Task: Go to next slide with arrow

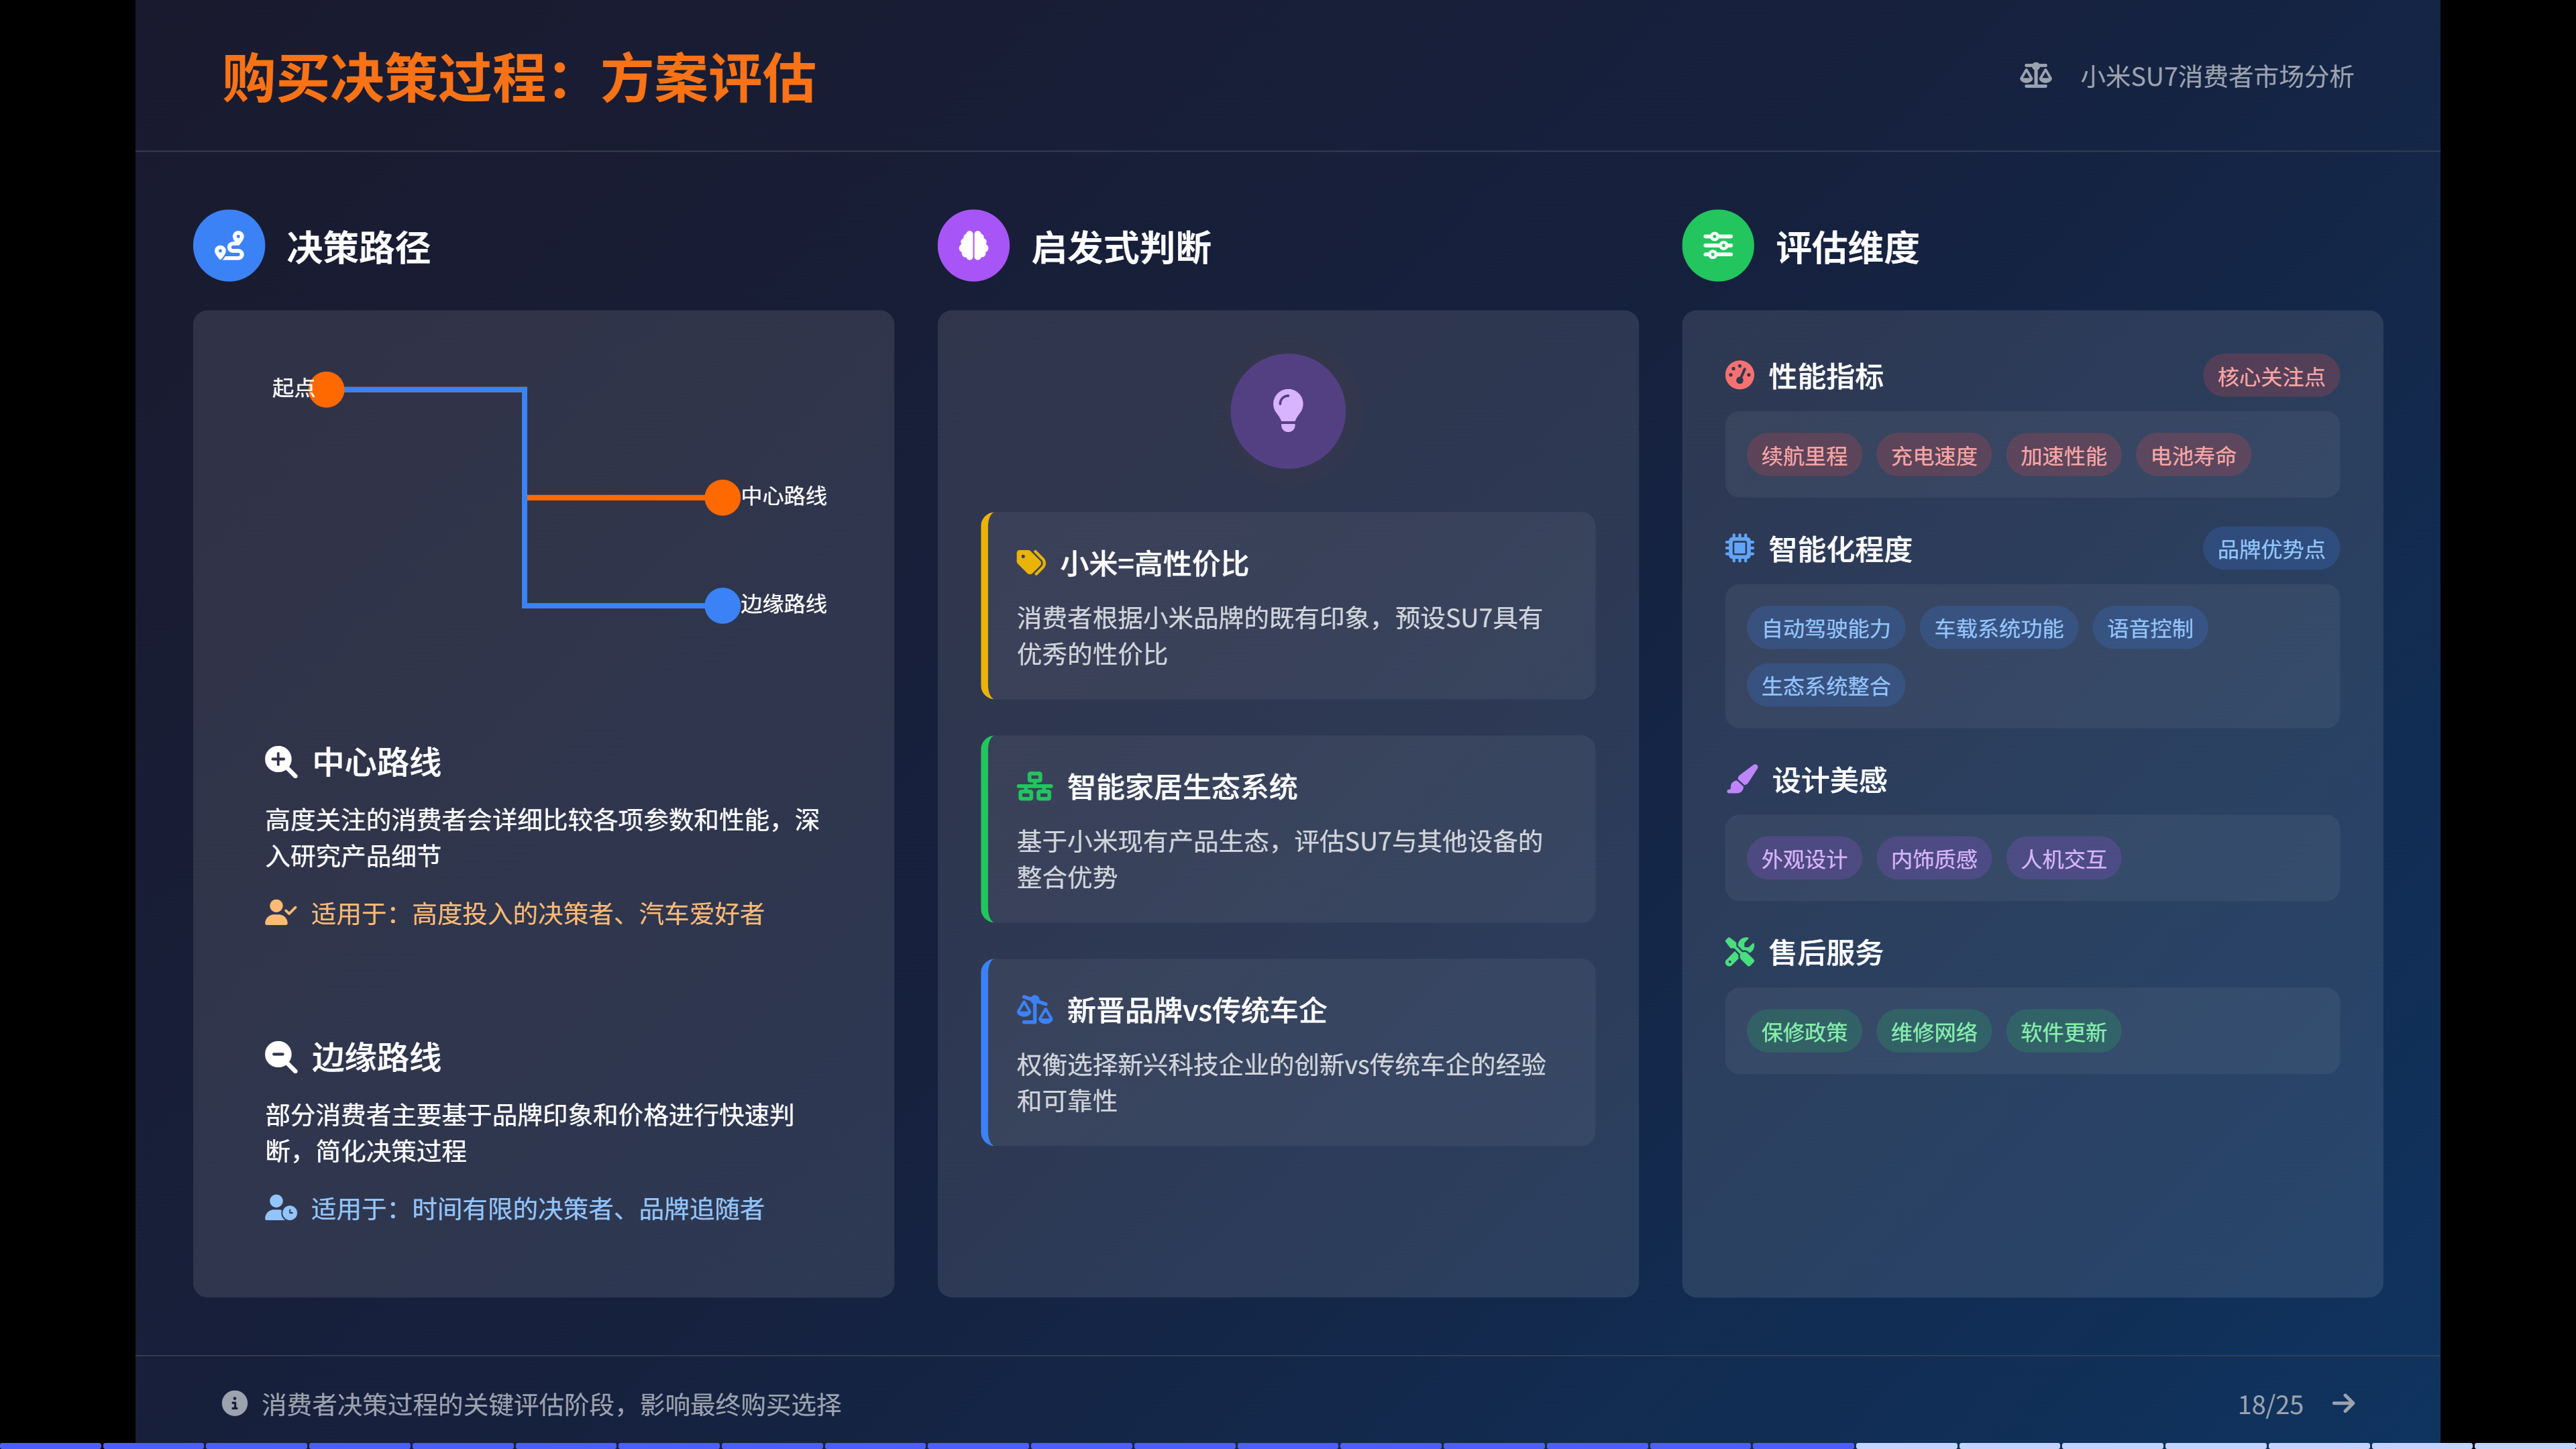Action: [x=2343, y=1403]
